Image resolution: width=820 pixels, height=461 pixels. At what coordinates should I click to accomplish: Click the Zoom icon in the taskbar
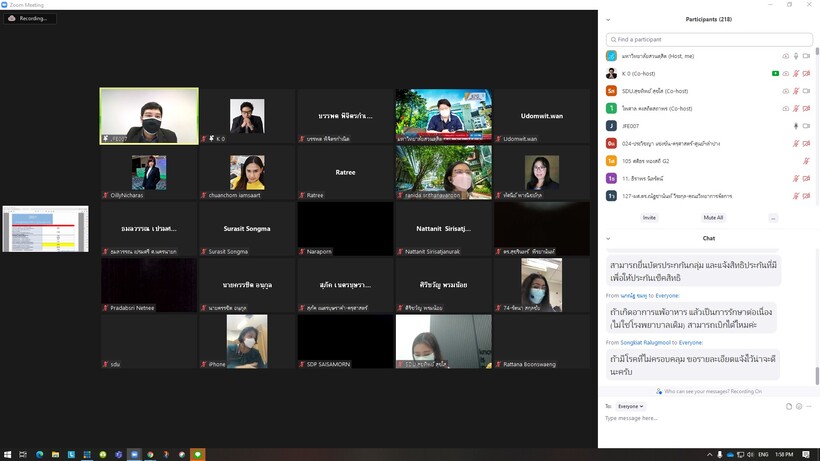click(x=134, y=455)
